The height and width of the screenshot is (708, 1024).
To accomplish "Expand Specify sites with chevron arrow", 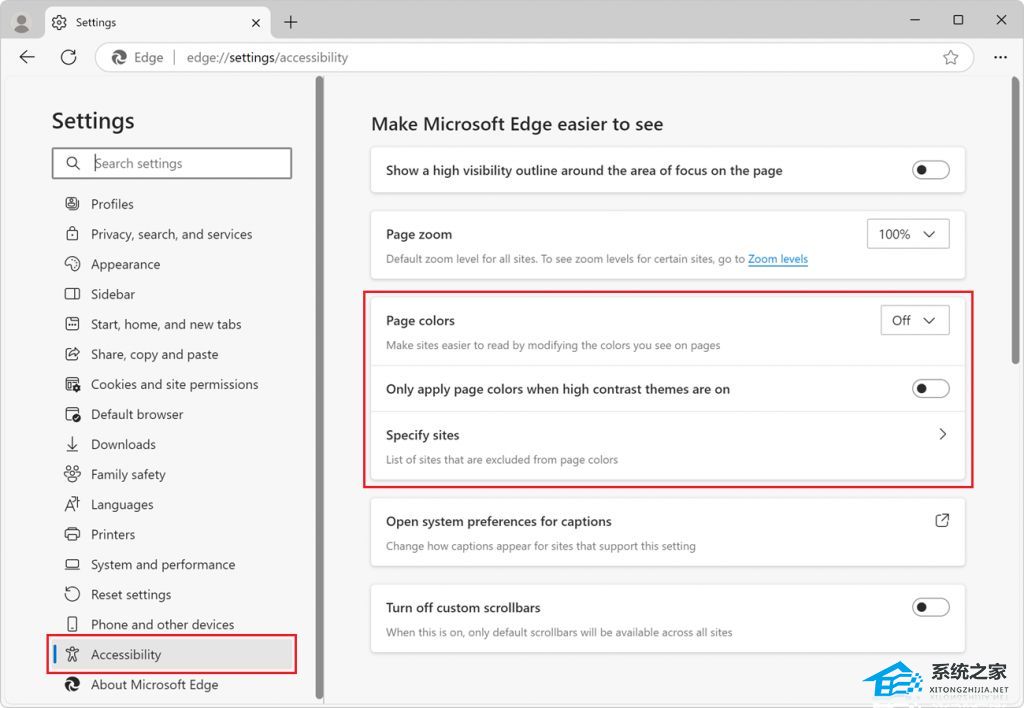I will pyautogui.click(x=942, y=434).
